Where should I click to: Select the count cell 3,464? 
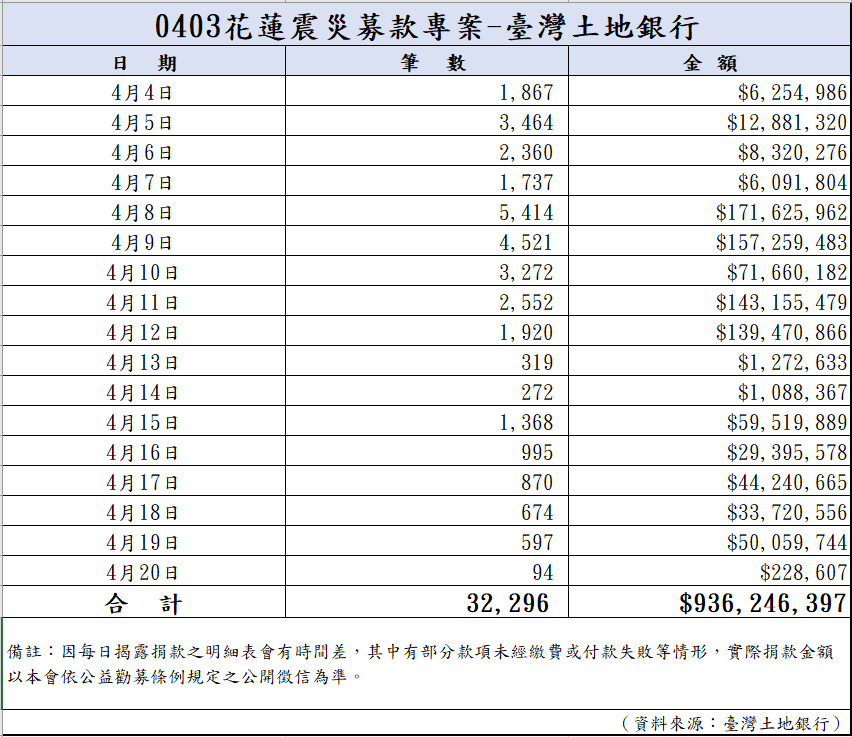[427, 121]
